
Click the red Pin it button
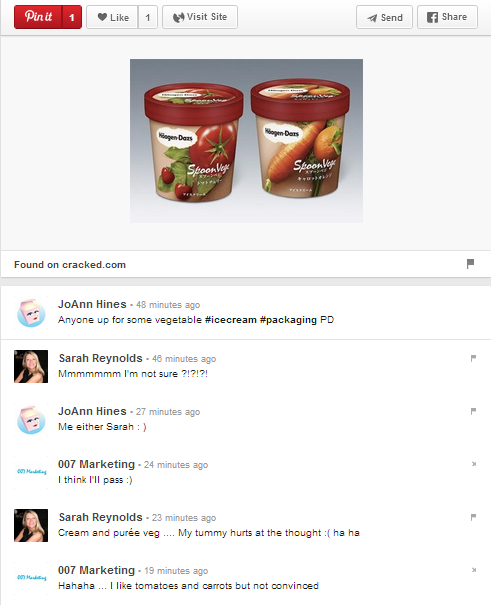coord(38,17)
